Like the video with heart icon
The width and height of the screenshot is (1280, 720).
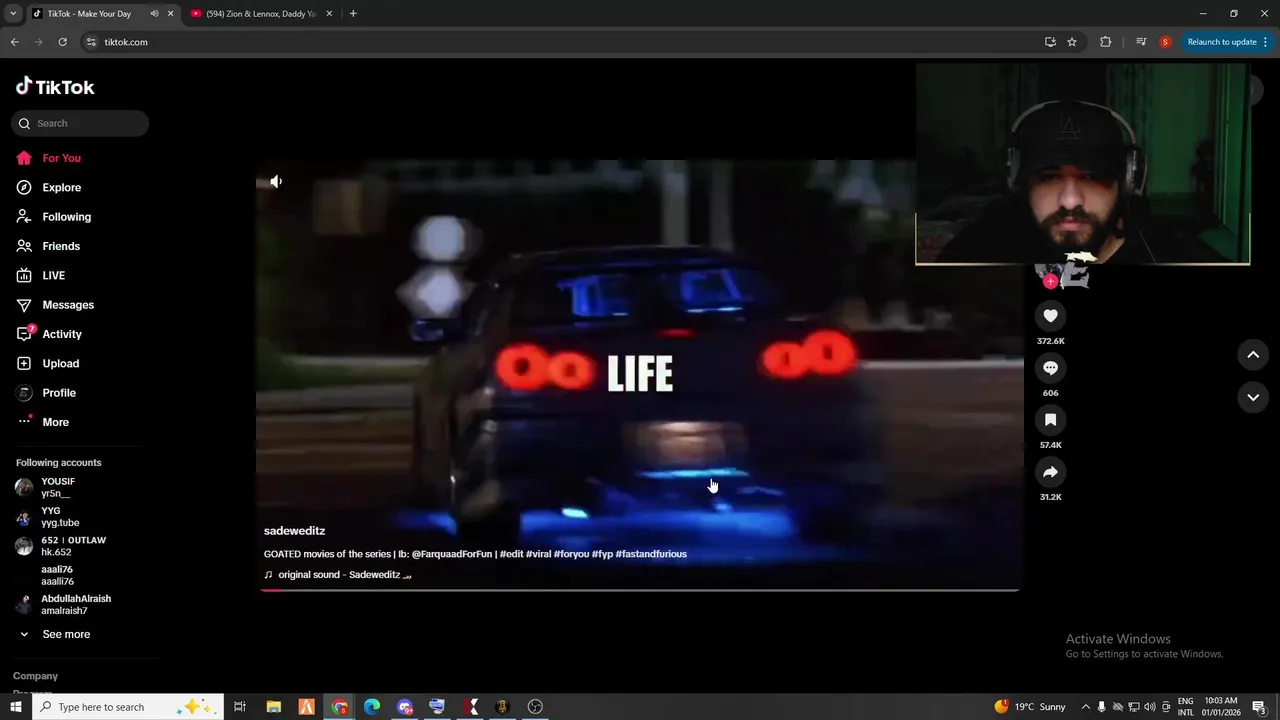[1050, 316]
